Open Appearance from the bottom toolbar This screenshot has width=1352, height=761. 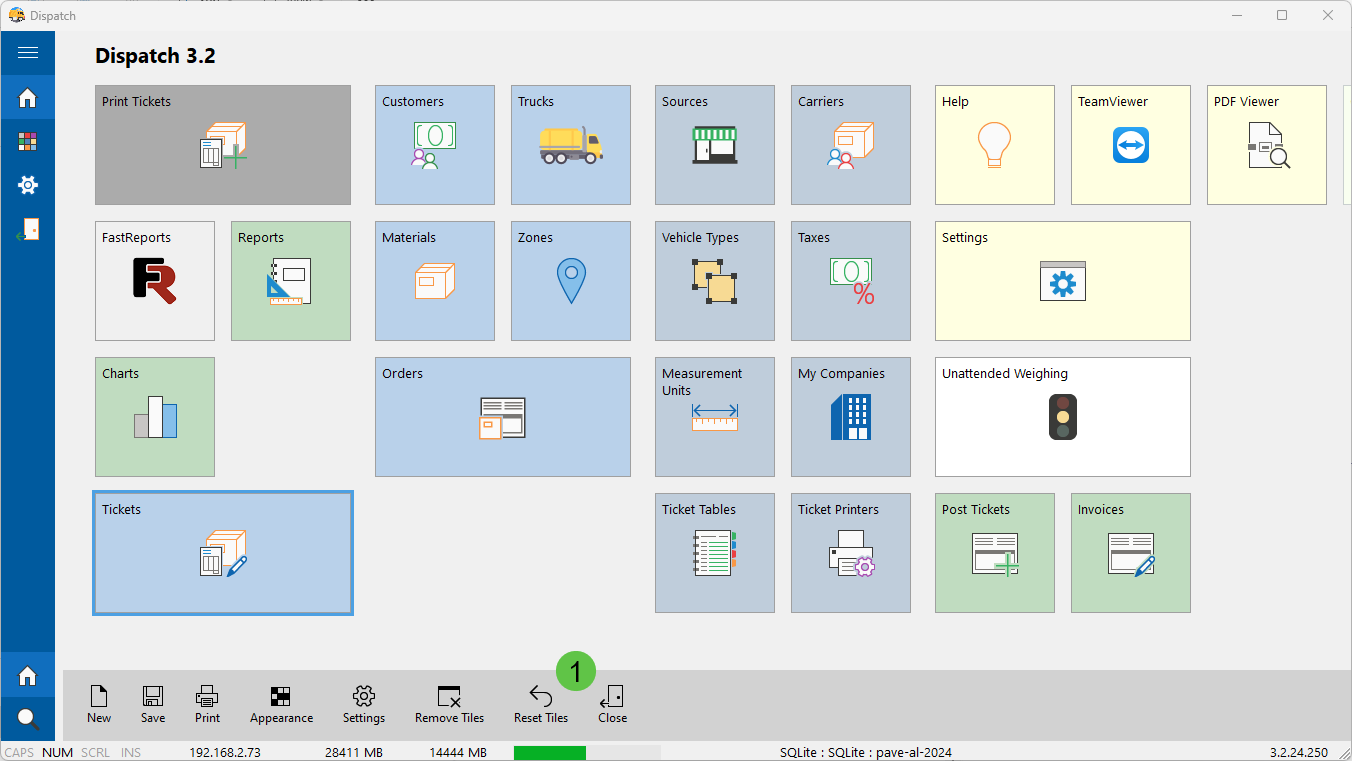[x=281, y=704]
